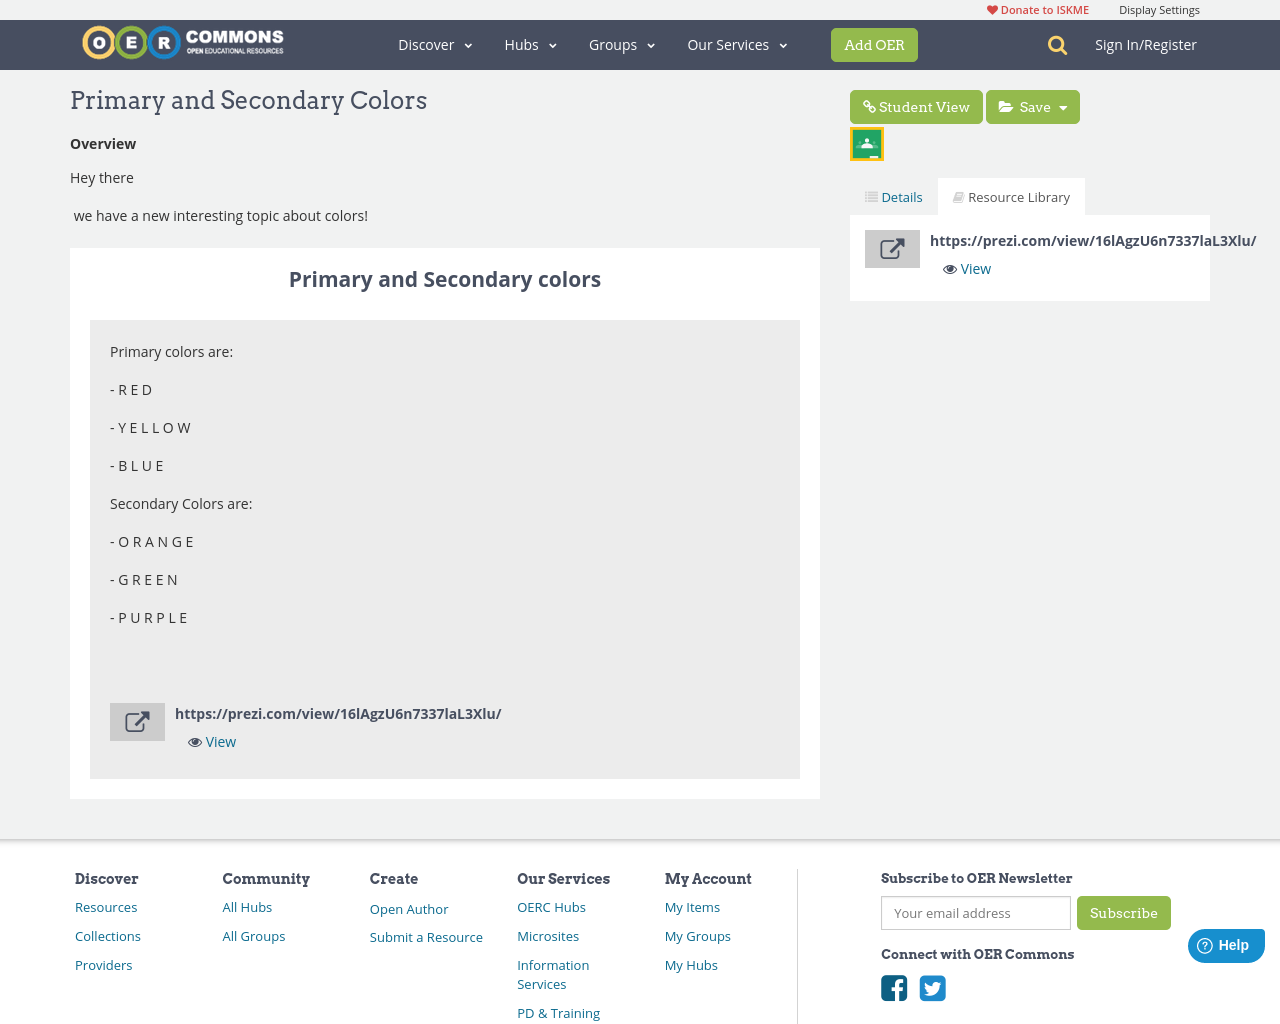This screenshot has width=1280, height=1024.
Task: Click View eye toggle in Resource Library panel
Action: click(966, 267)
